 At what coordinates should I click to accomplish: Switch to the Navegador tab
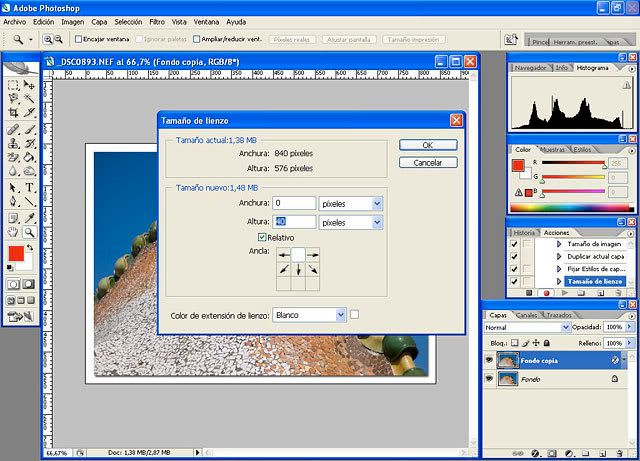coord(530,68)
